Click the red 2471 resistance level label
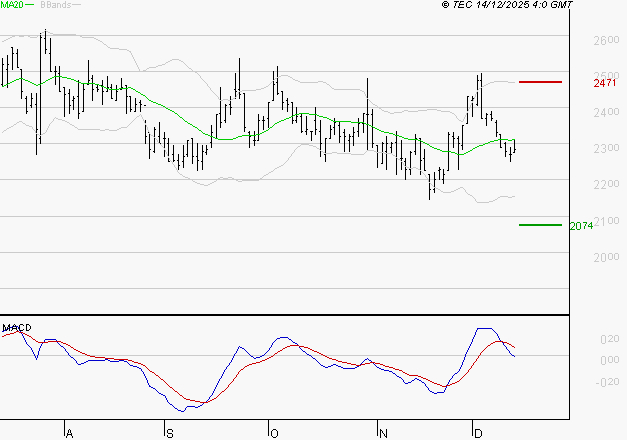The height and width of the screenshot is (440, 627). (x=605, y=83)
